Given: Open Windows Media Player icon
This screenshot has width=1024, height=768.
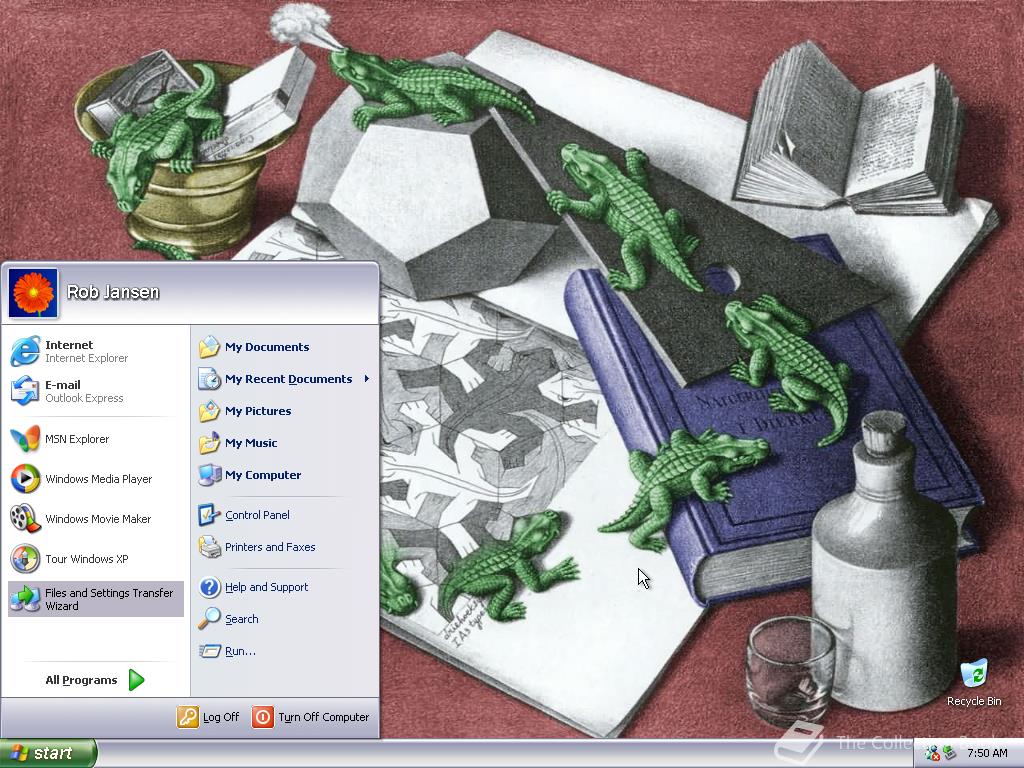Looking at the screenshot, I should [25, 479].
